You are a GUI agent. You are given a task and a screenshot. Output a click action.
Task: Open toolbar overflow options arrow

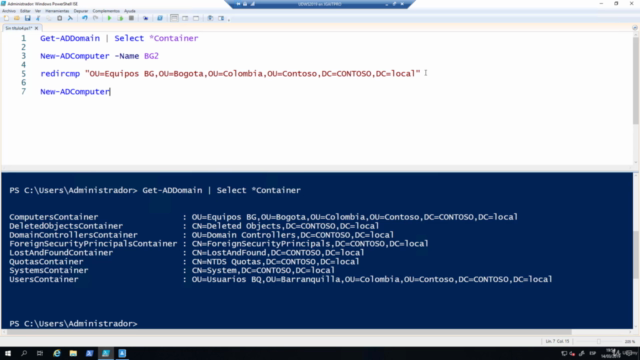(229, 19)
